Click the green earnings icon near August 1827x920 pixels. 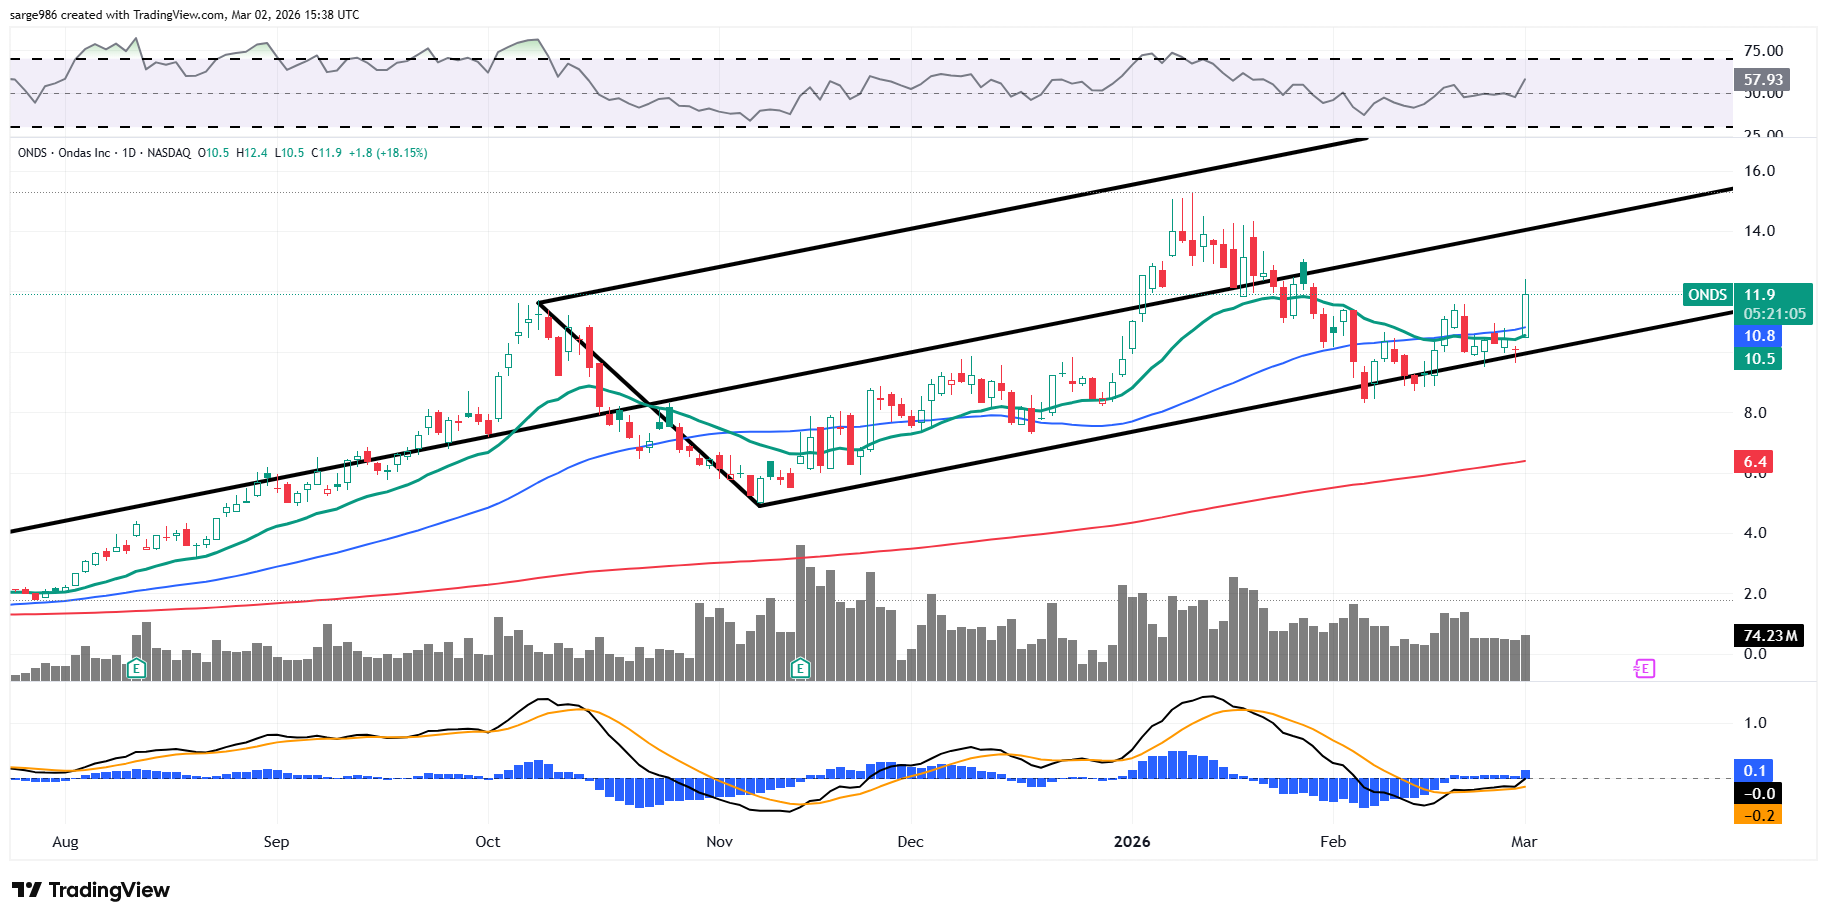click(x=137, y=668)
